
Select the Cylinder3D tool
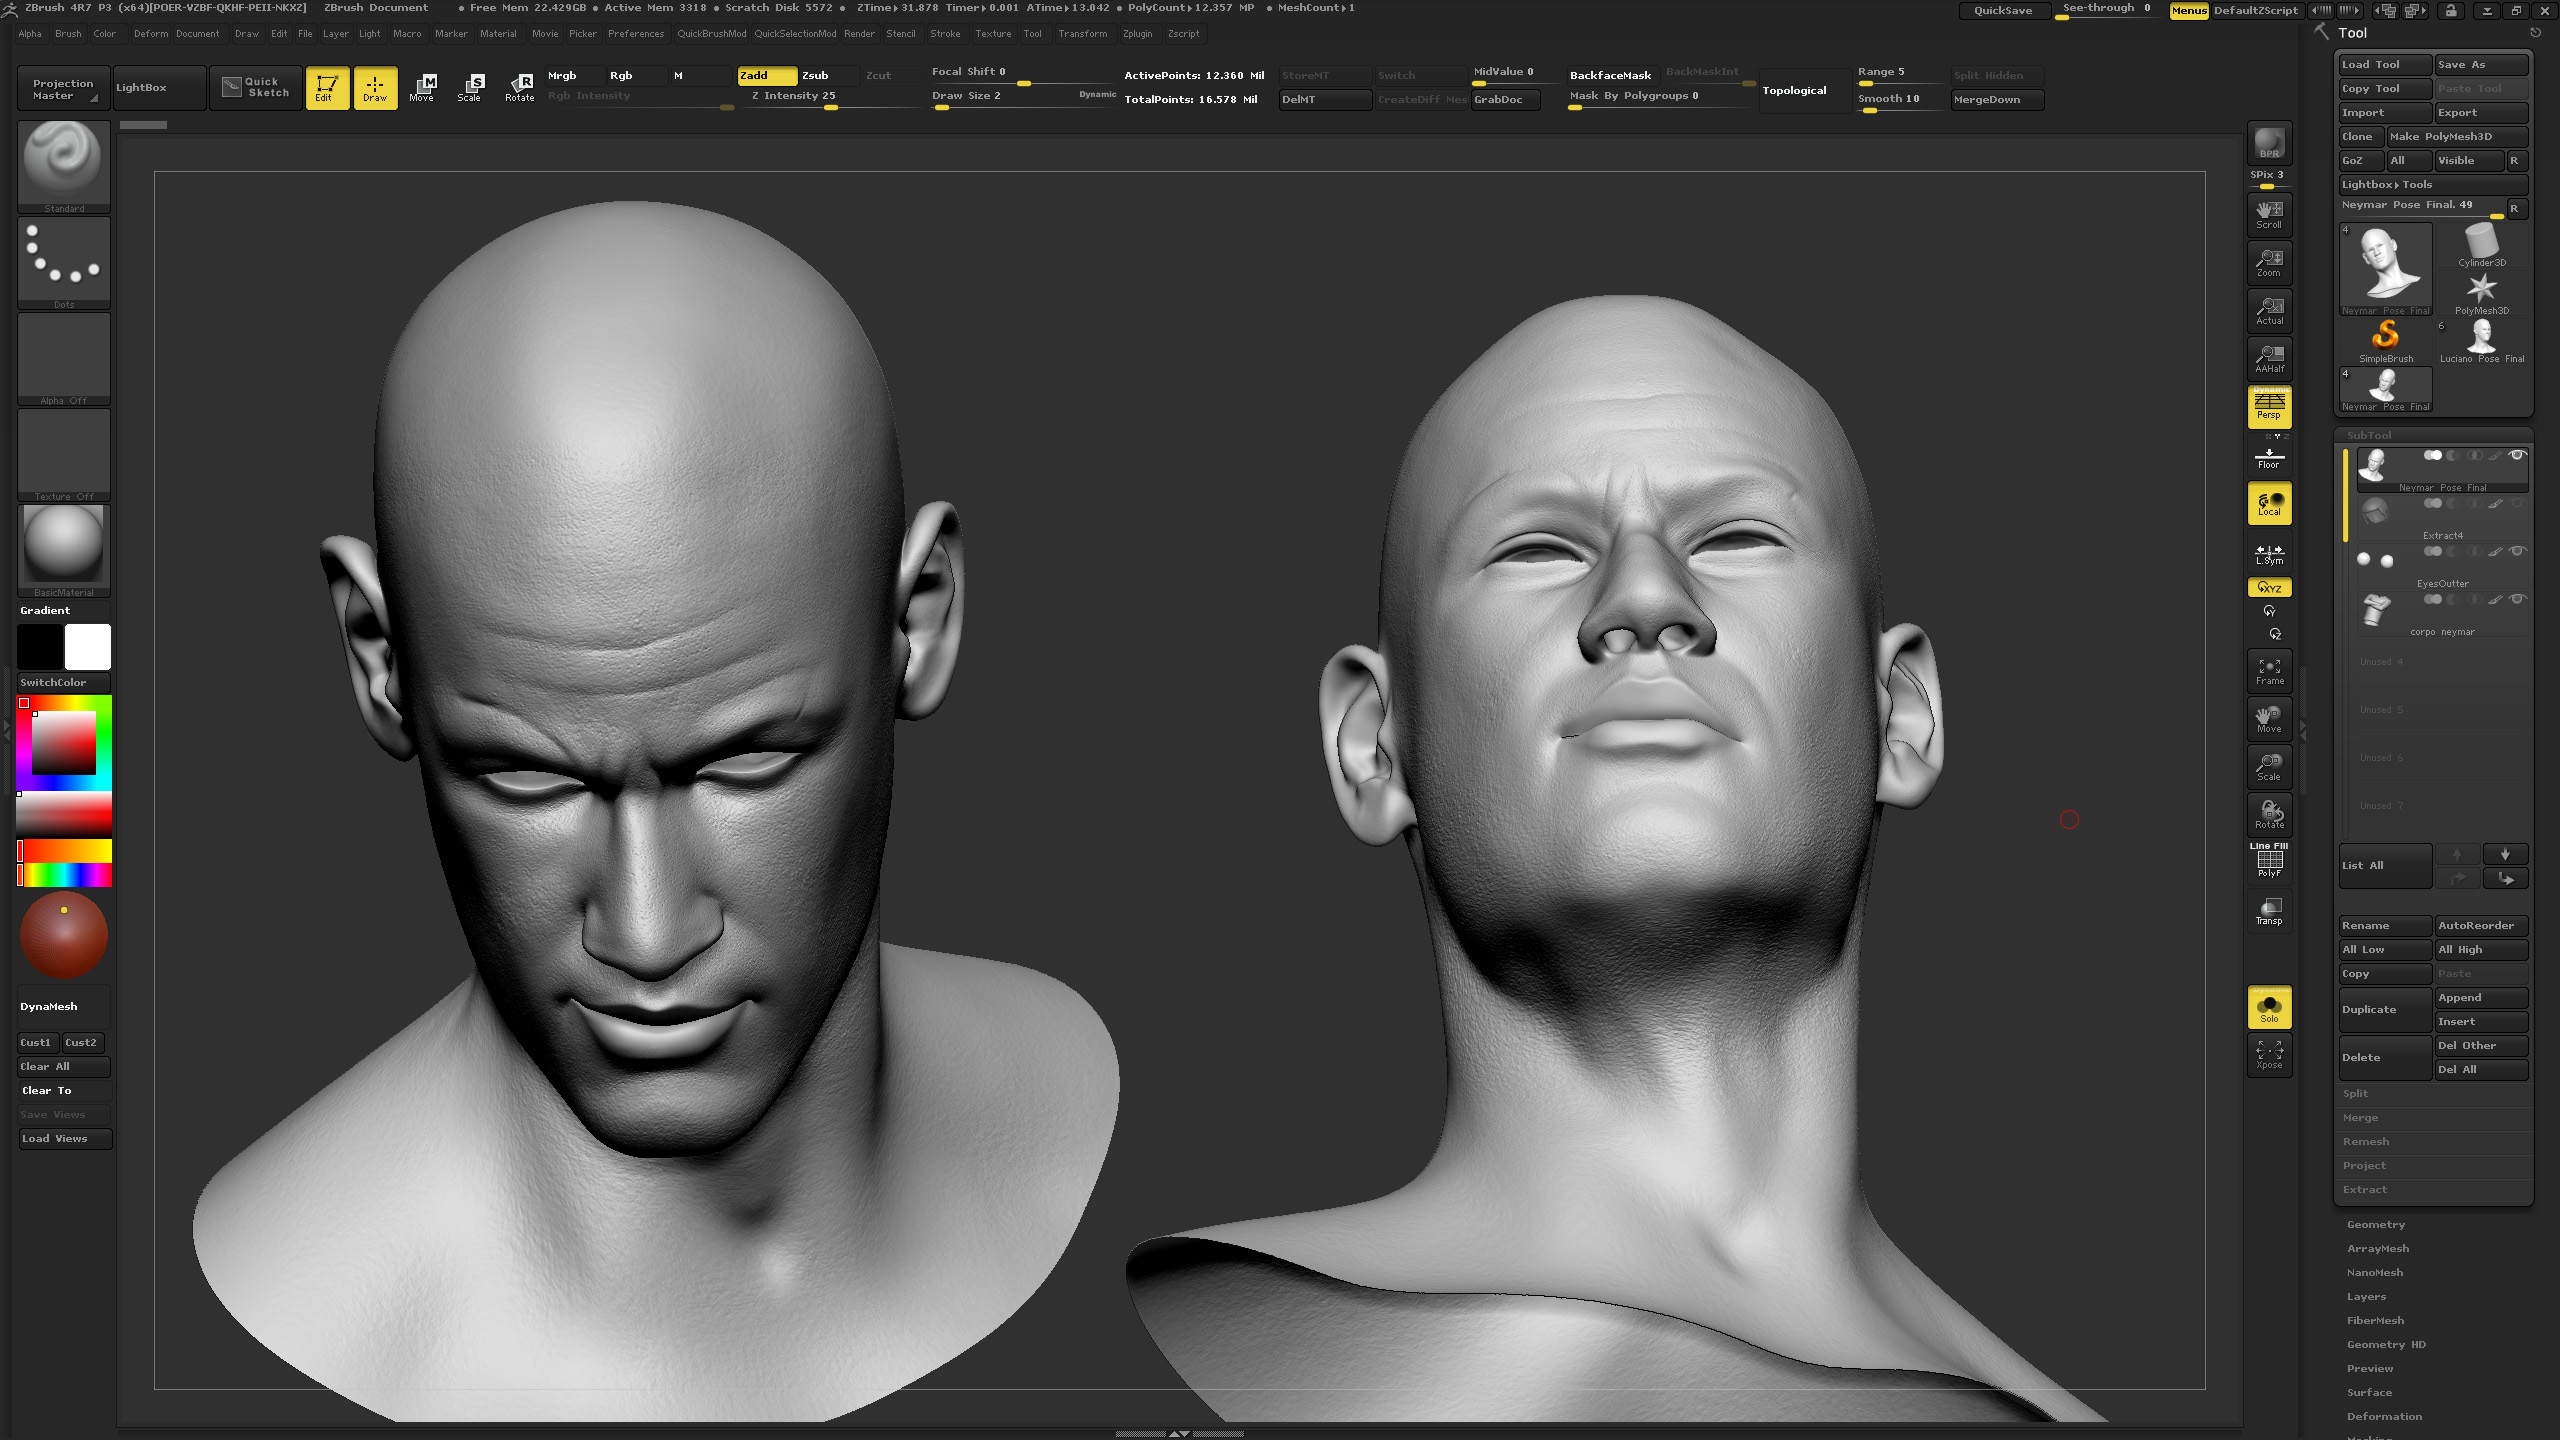[x=2481, y=245]
